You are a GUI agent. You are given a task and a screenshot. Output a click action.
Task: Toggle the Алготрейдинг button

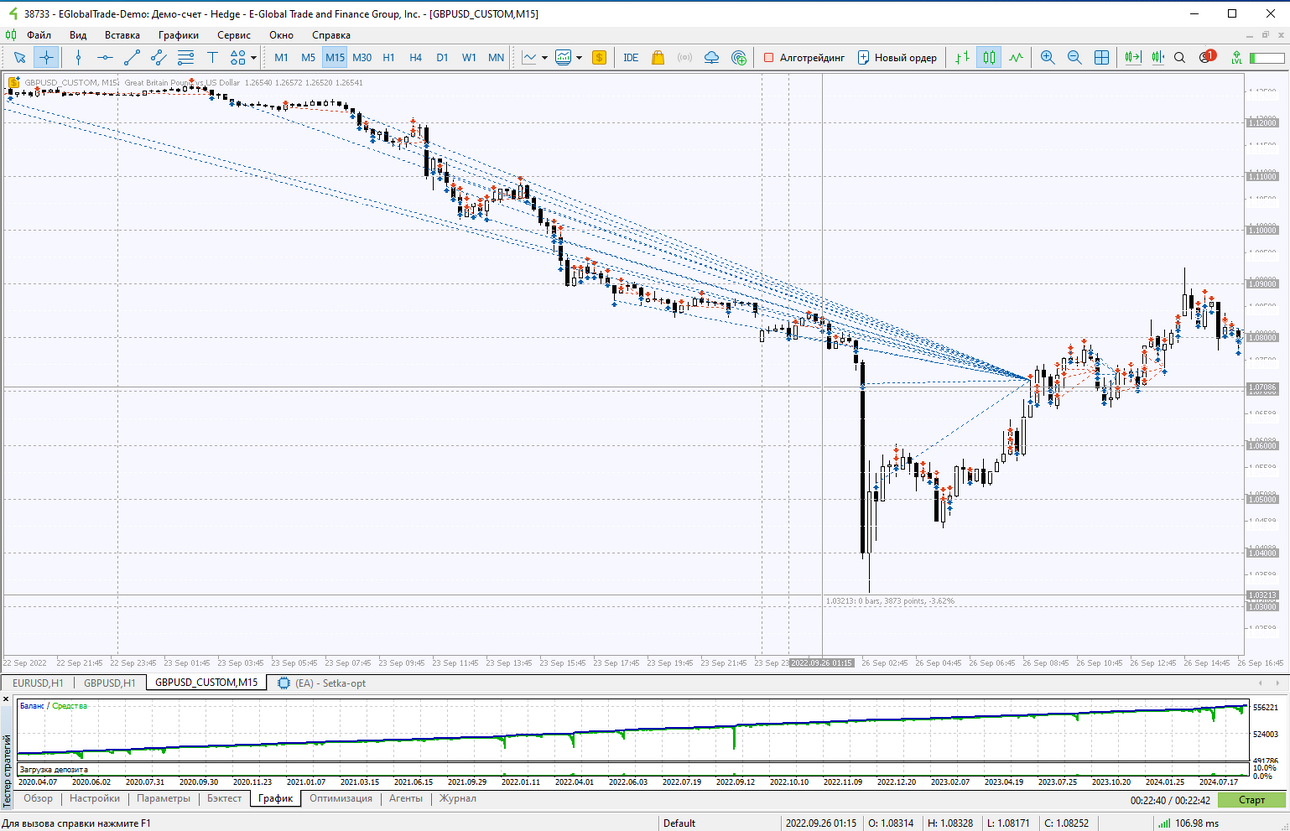pyautogui.click(x=804, y=57)
